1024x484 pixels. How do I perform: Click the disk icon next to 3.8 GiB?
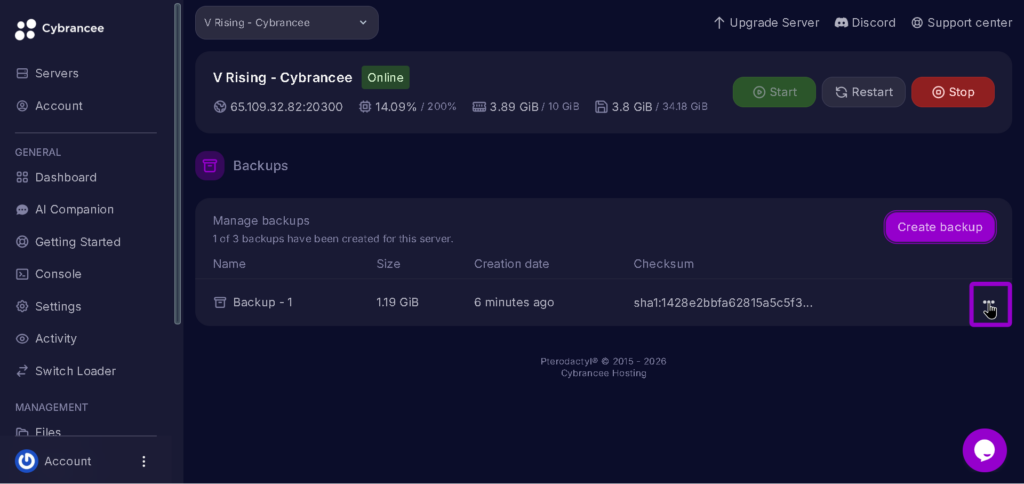tap(601, 106)
